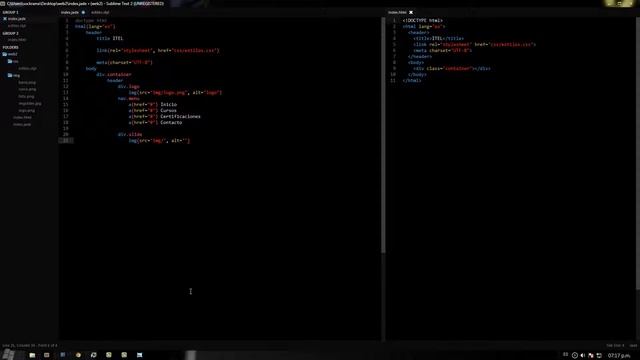Click the unsaved dot on the index.jade tab
The height and width of the screenshot is (360, 640).
[x=83, y=12]
